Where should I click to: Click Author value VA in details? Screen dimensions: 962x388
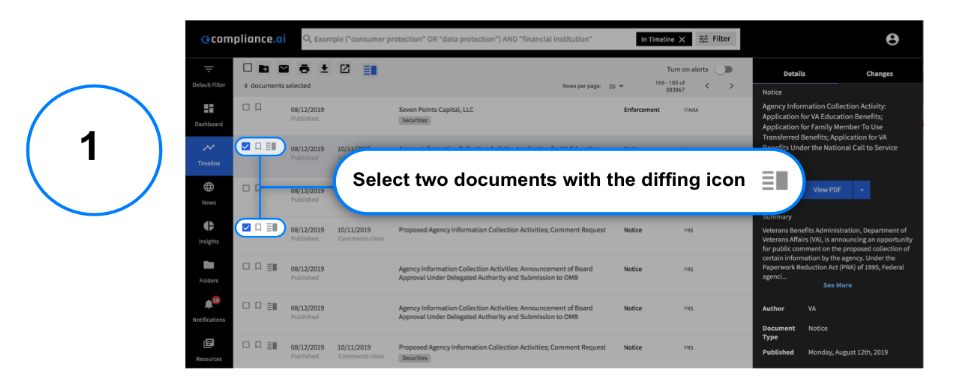pyautogui.click(x=812, y=309)
